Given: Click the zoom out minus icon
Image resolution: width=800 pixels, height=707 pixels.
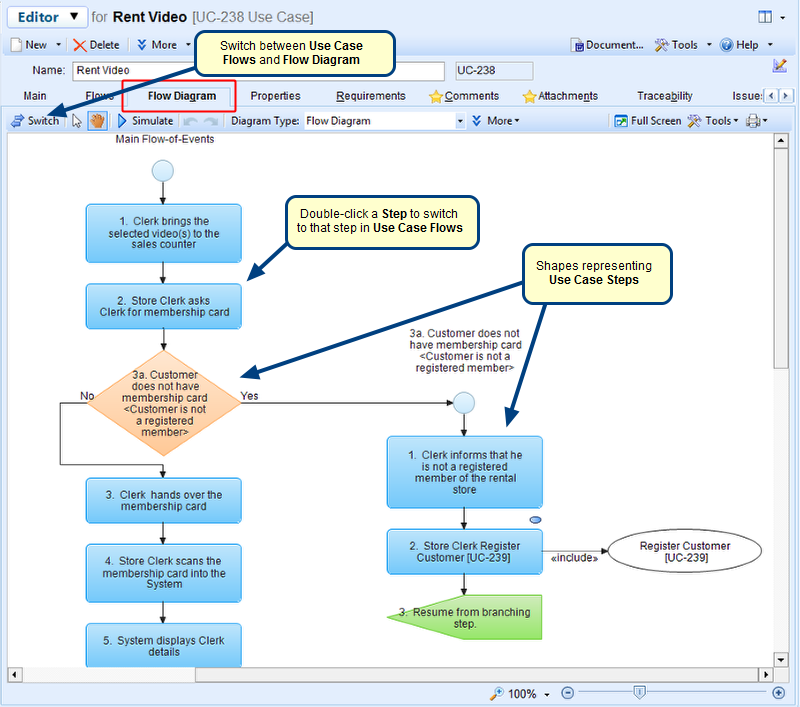Looking at the screenshot, I should 567,693.
